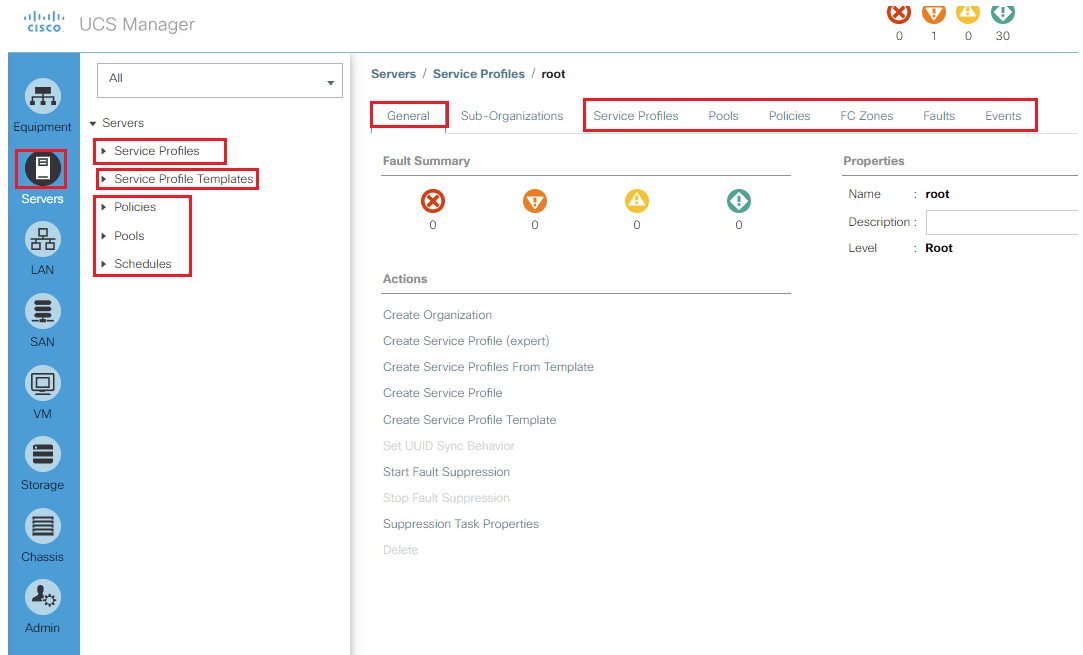The width and height of the screenshot is (1083, 655).
Task: Open the Faults tab
Action: (x=939, y=115)
